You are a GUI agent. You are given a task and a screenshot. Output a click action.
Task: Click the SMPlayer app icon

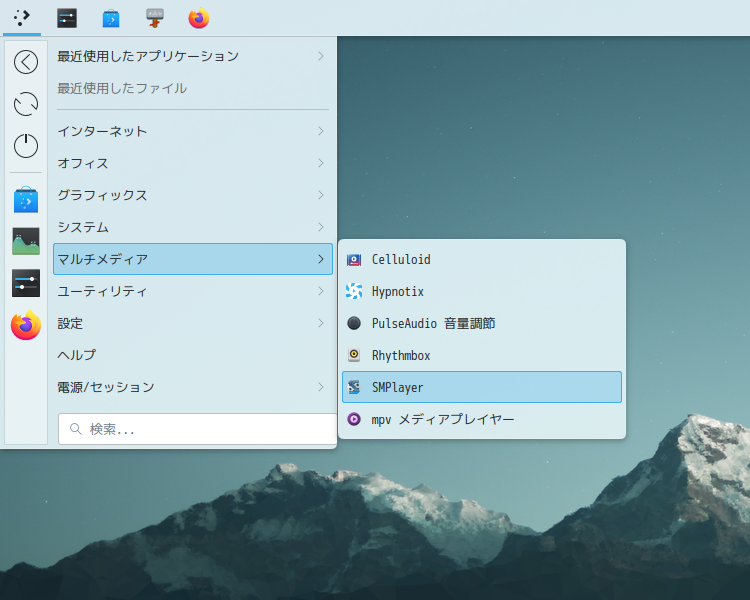coord(354,387)
